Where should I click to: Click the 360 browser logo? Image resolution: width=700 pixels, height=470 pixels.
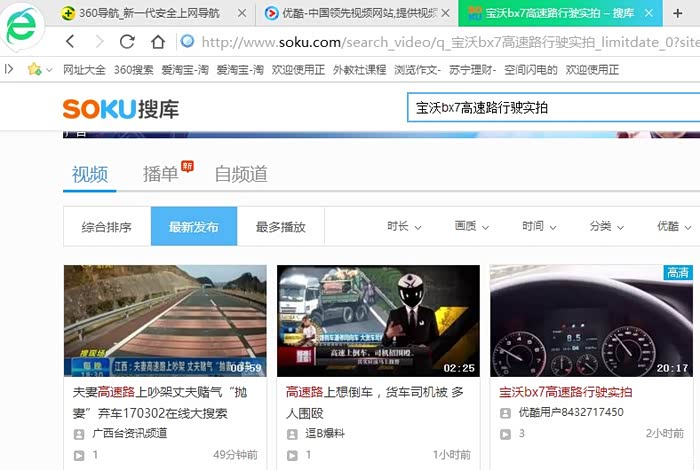[x=22, y=28]
